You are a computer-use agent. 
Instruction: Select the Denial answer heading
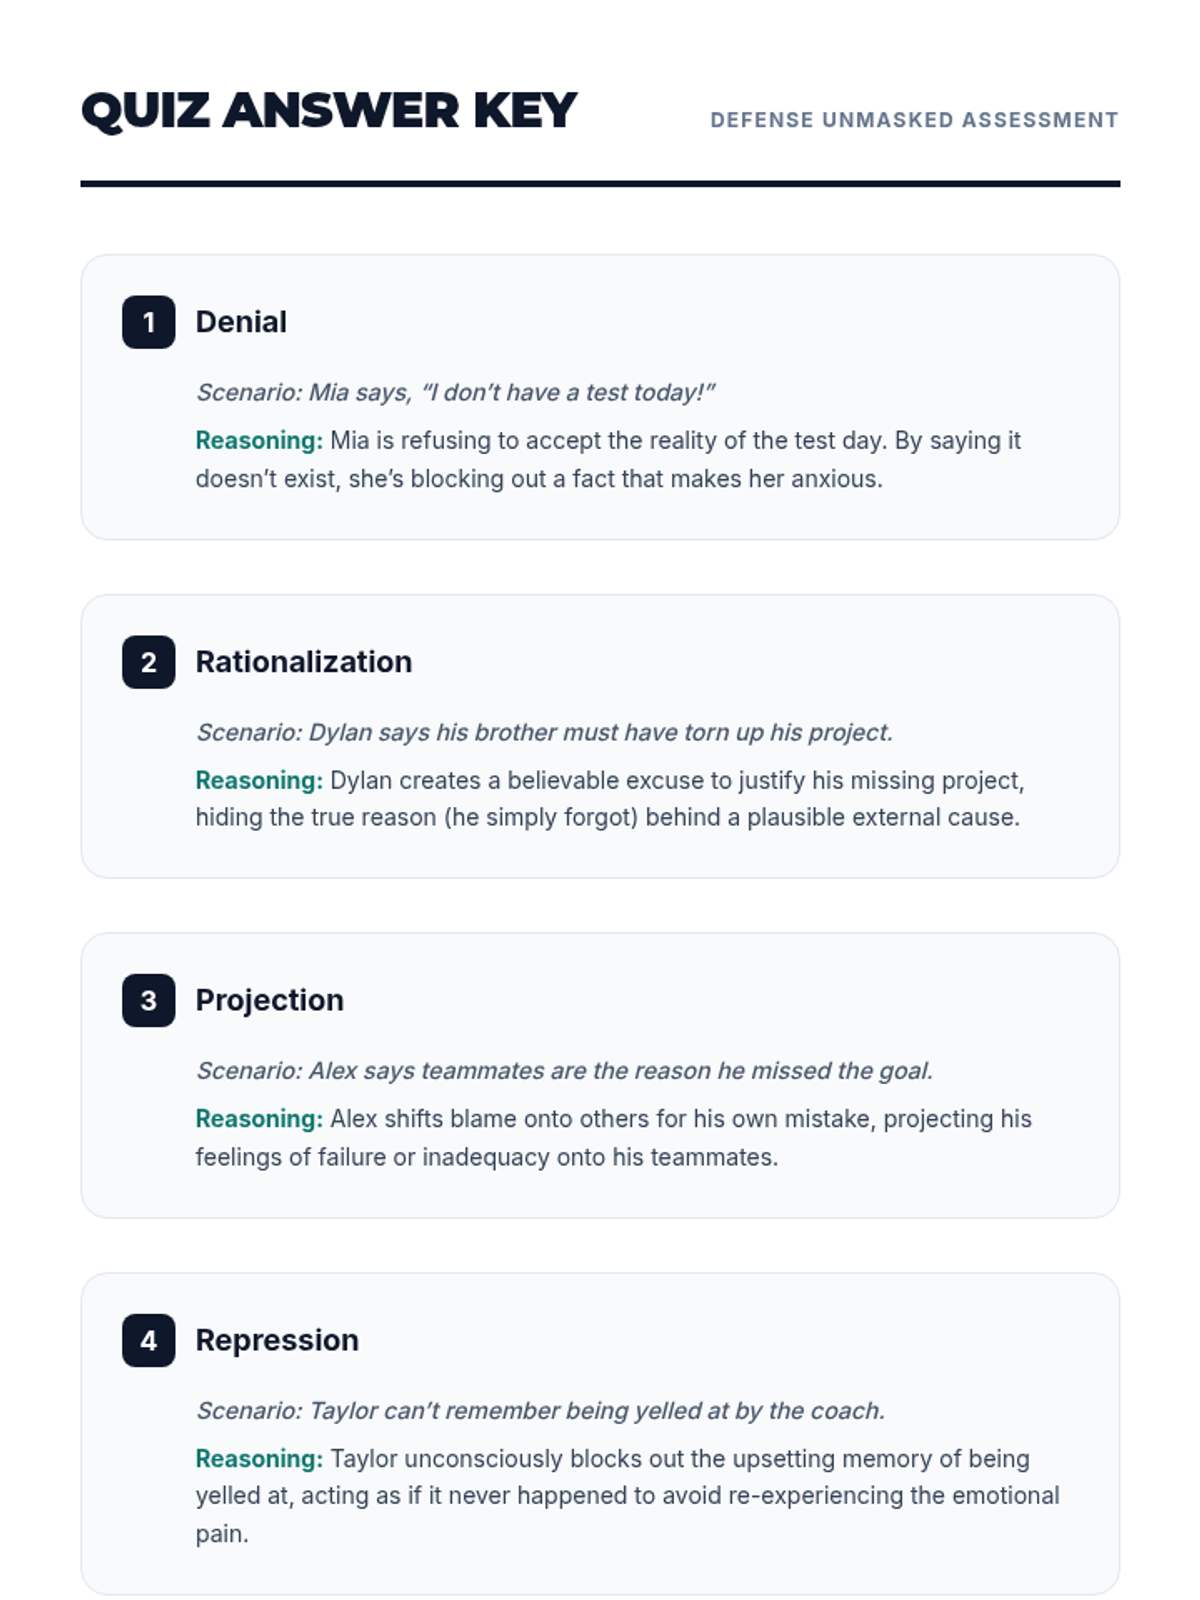(241, 322)
